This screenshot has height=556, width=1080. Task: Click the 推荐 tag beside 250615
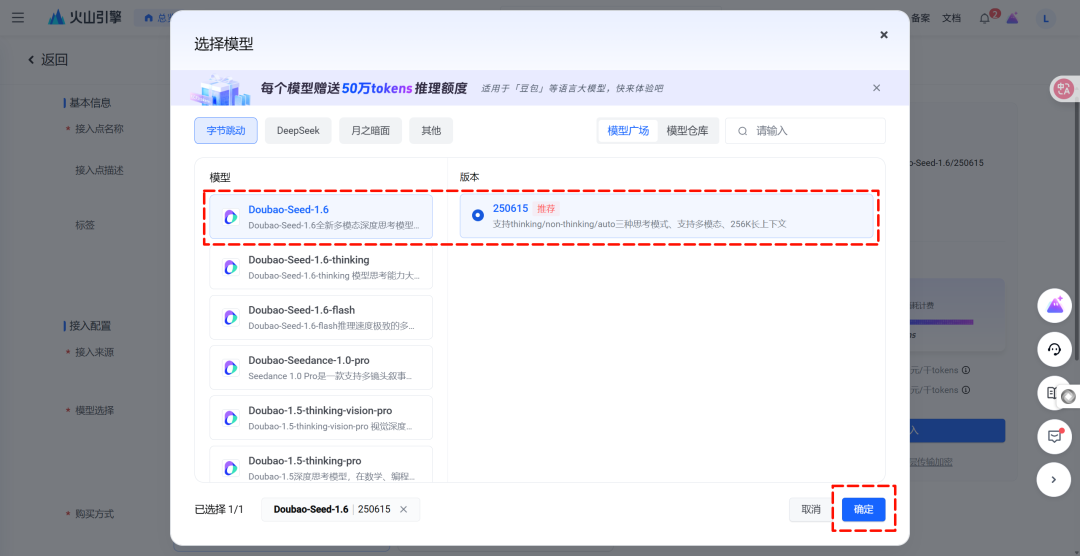(546, 209)
